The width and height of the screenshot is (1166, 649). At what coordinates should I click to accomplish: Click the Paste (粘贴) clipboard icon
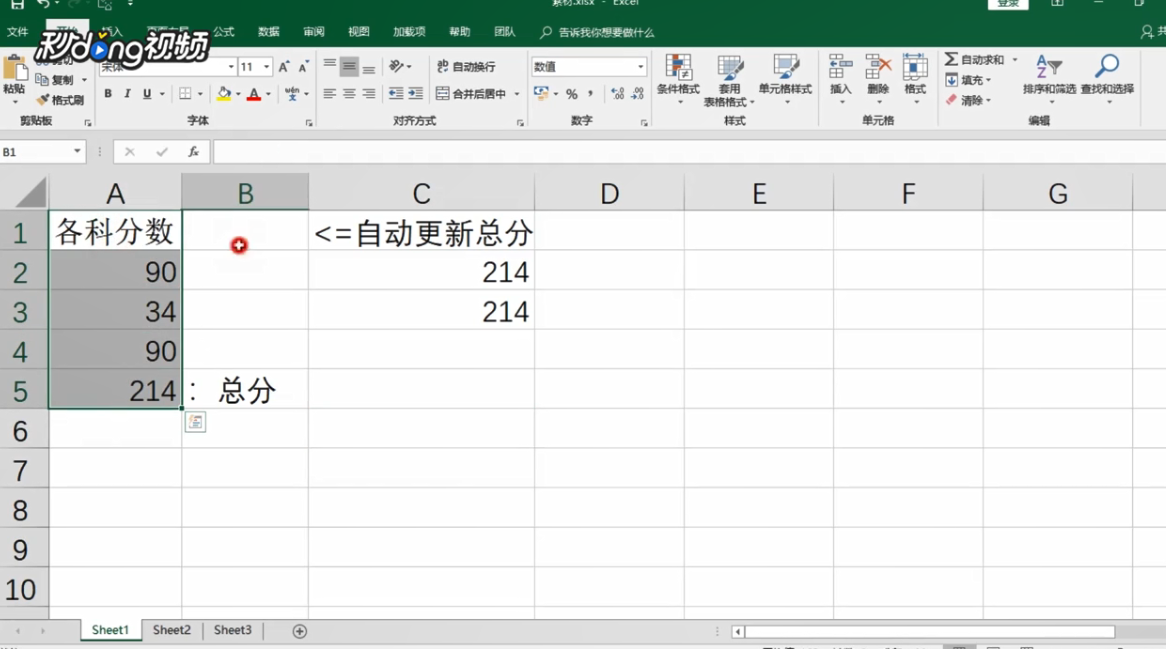coord(14,70)
